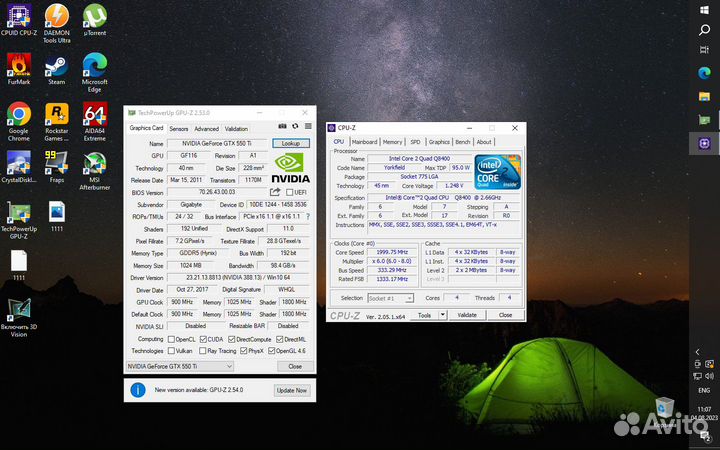
Task: Toggle the Vulkan checkbox
Action: coord(171,351)
